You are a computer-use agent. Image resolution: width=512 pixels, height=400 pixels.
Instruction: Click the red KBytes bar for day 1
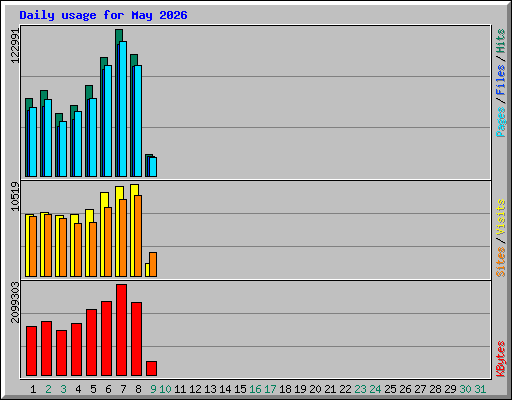(x=31, y=351)
